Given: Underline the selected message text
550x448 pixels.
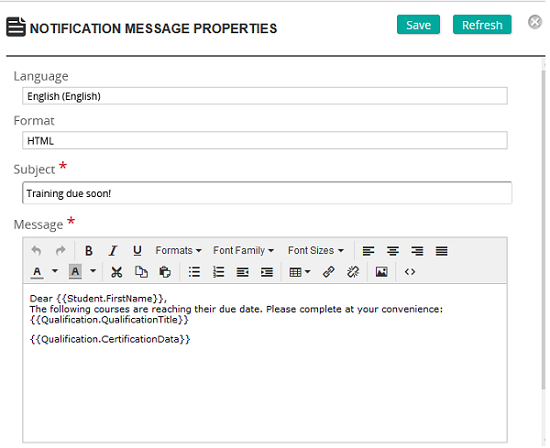Looking at the screenshot, I should pos(137,251).
